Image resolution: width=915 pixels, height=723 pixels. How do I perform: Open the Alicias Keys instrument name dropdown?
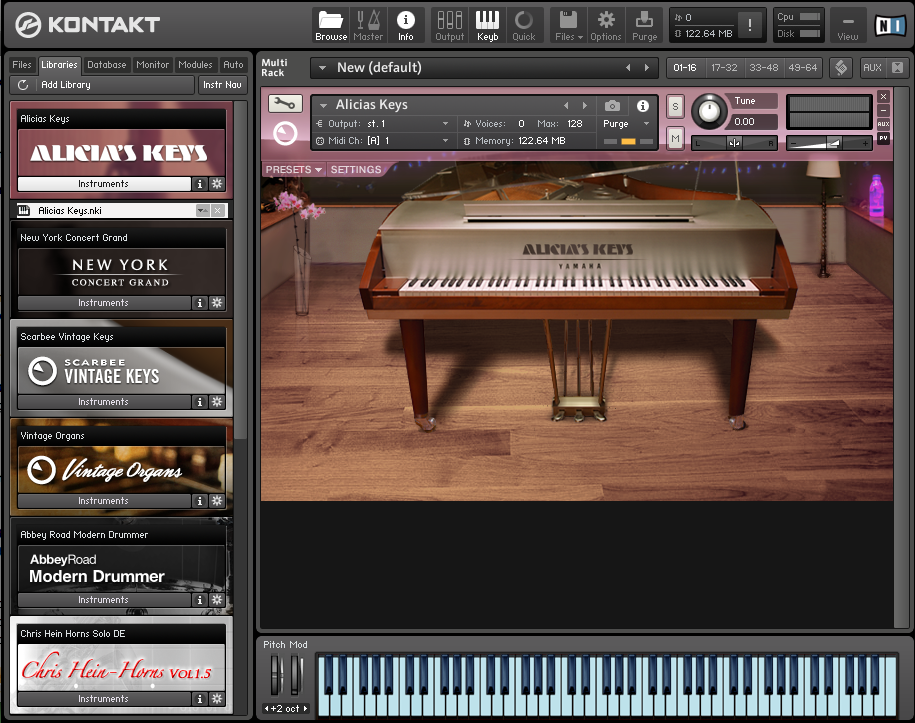(323, 106)
